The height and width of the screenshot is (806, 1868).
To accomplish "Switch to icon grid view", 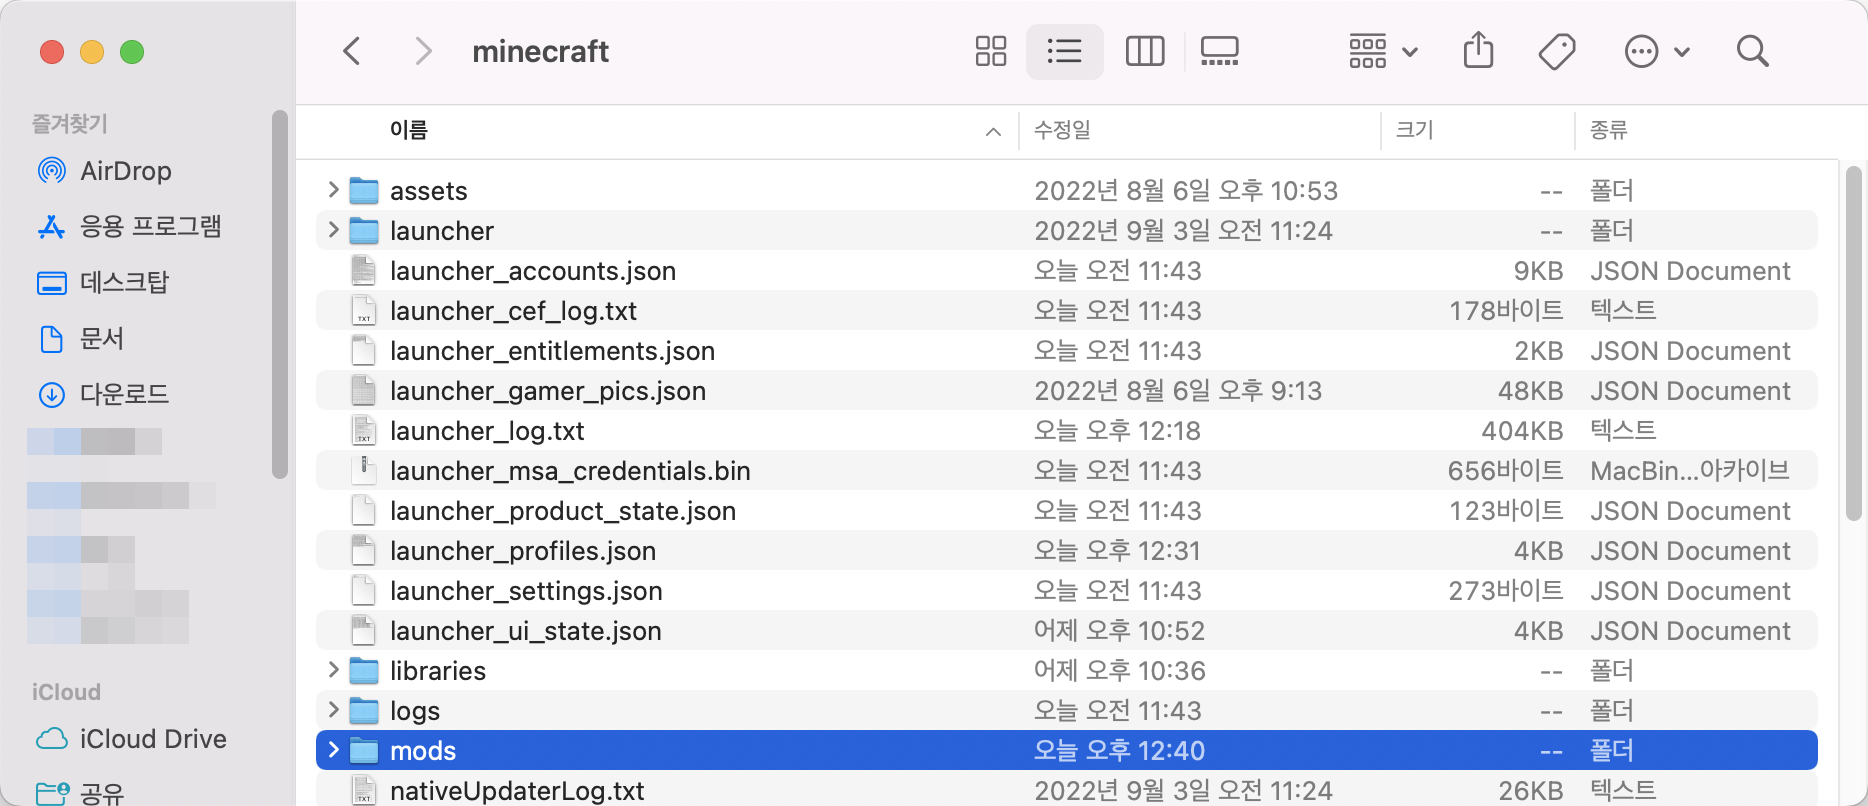I will coord(990,51).
